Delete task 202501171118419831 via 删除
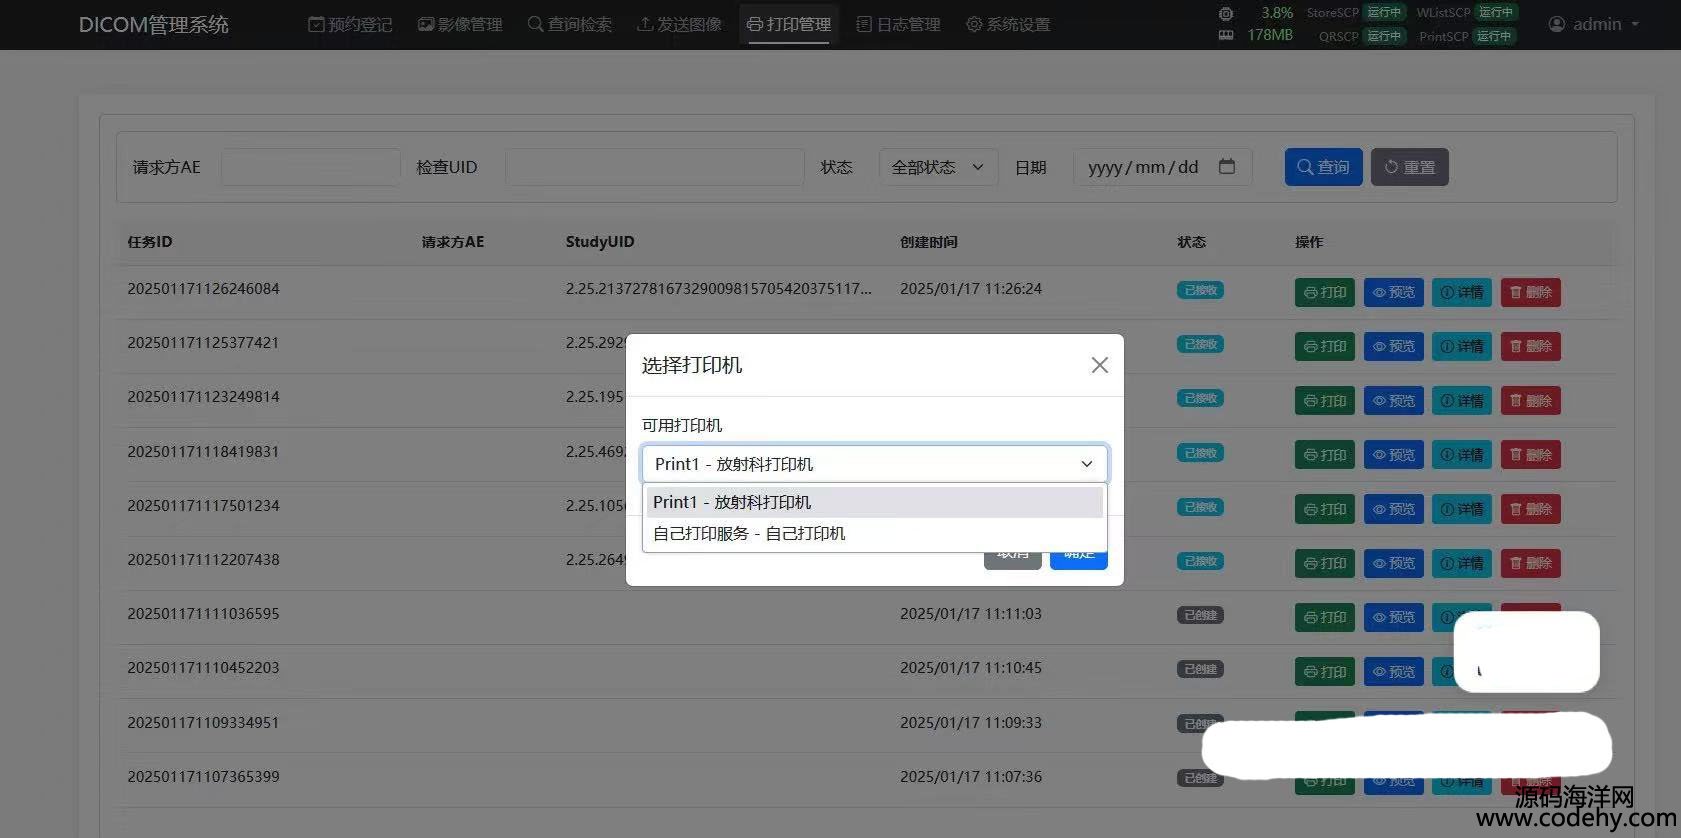Screen dimensions: 1681x838 (x=1530, y=455)
